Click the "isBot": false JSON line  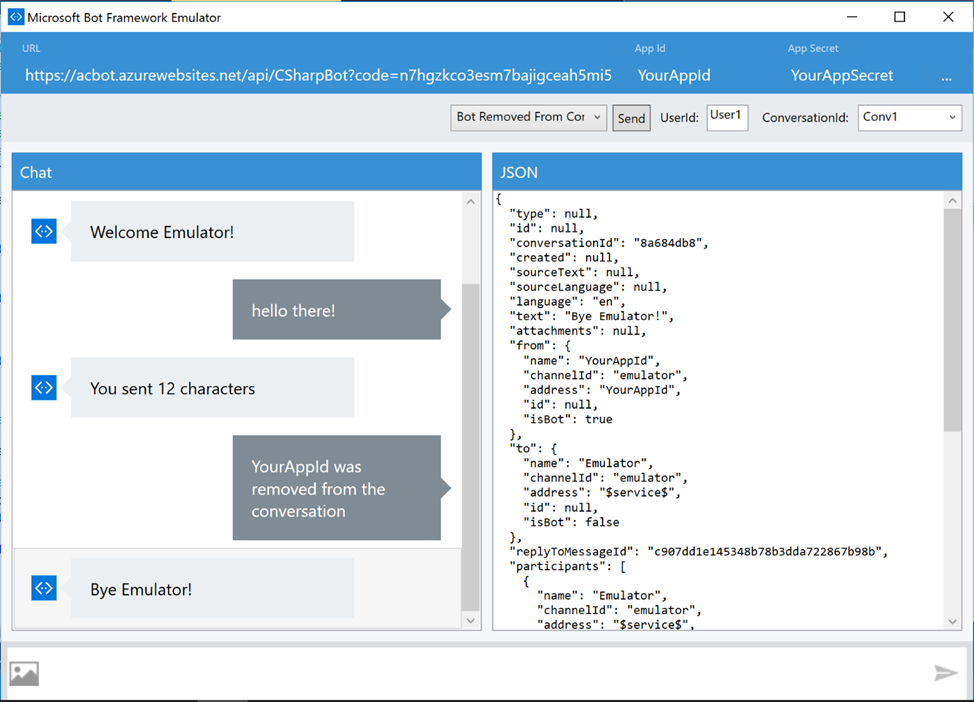[571, 522]
